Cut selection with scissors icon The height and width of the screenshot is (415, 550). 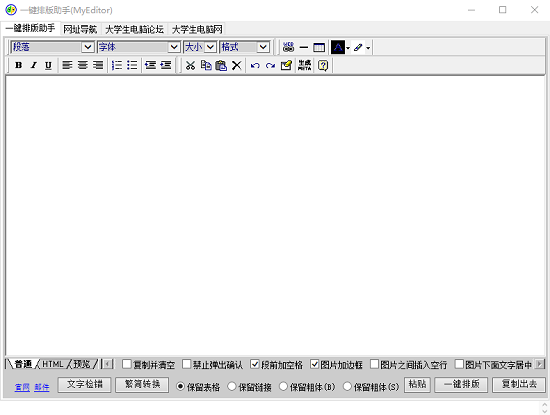[x=190, y=65]
